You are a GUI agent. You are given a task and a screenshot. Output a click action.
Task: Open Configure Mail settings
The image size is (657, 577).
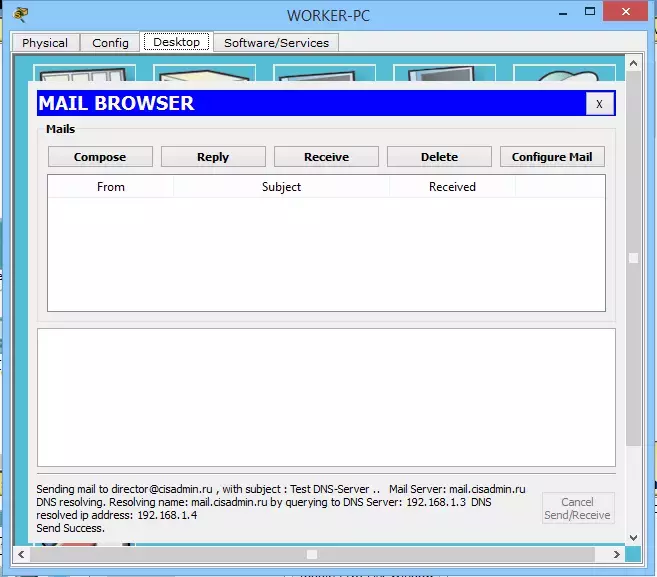(552, 157)
